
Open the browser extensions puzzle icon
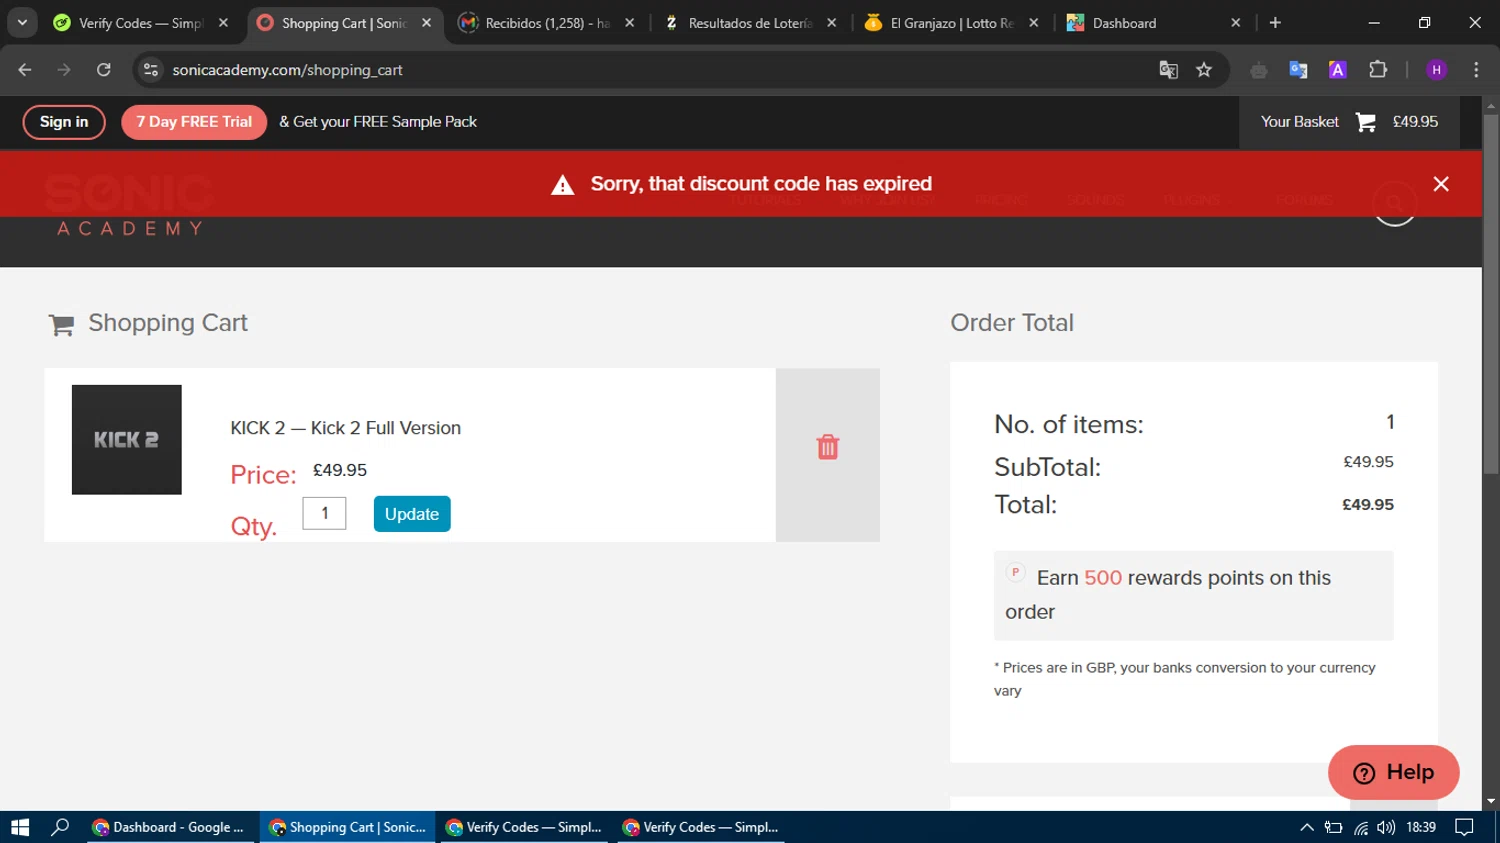pos(1378,70)
